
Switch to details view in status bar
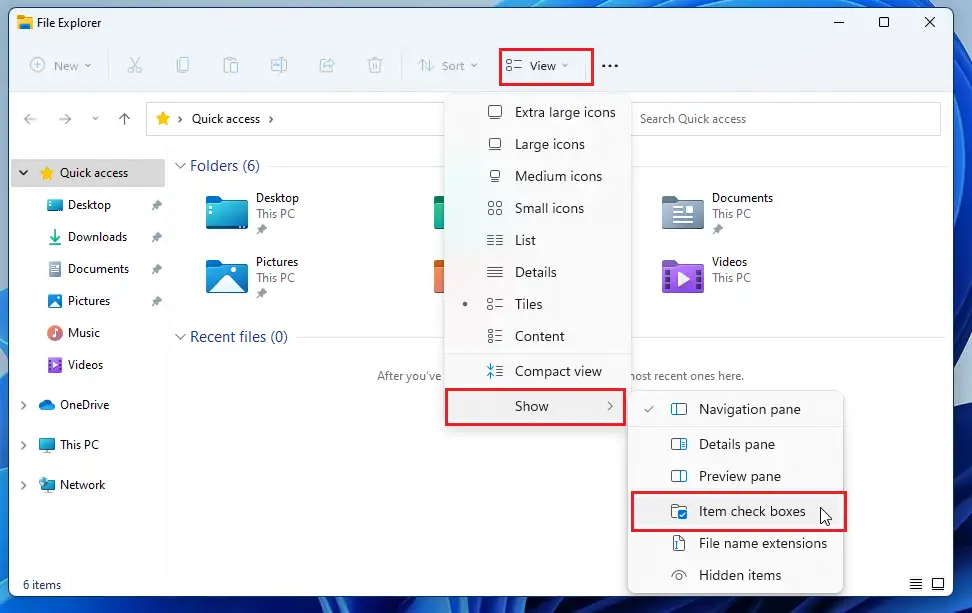point(916,584)
